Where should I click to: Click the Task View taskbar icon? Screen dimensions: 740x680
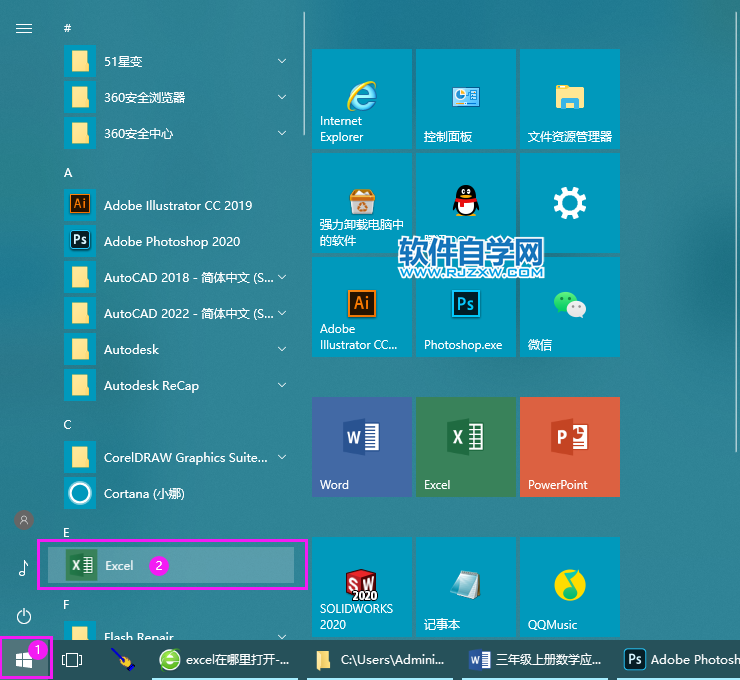71,660
